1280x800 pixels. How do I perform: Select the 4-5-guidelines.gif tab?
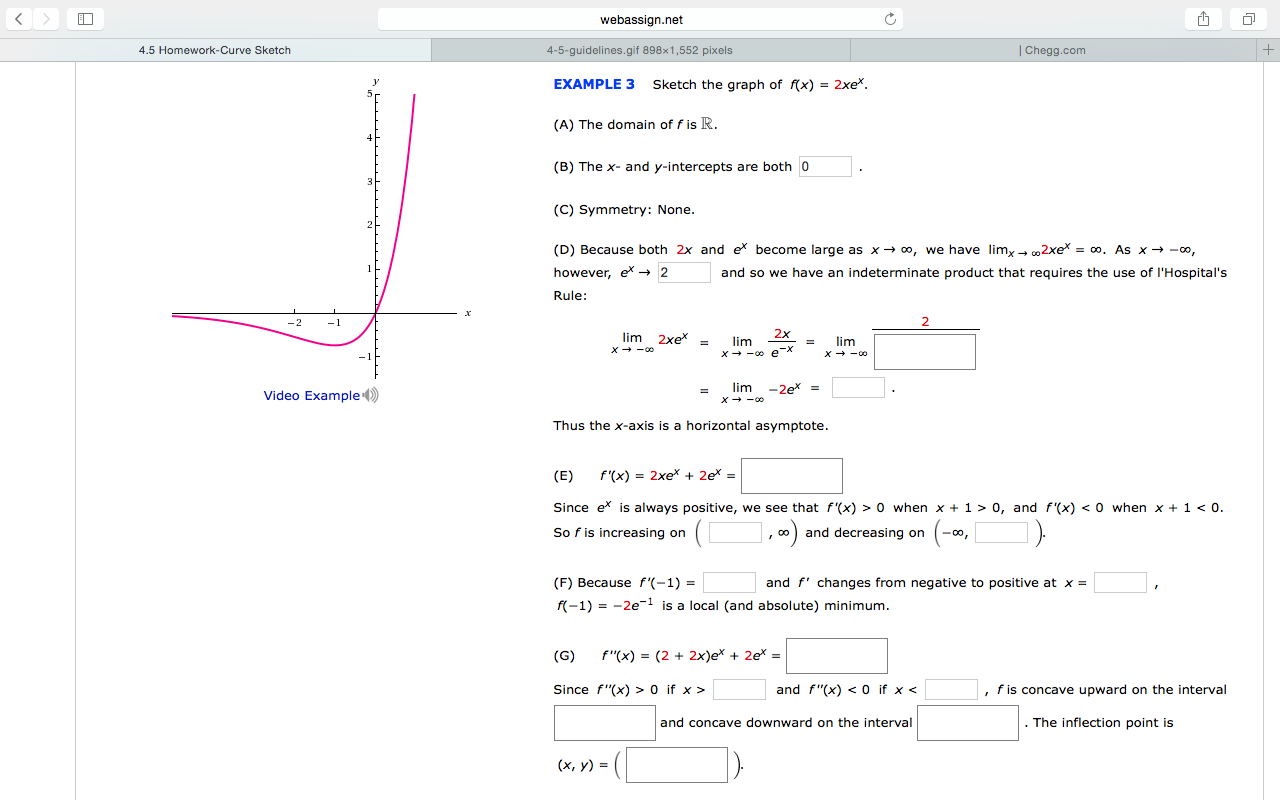point(640,49)
